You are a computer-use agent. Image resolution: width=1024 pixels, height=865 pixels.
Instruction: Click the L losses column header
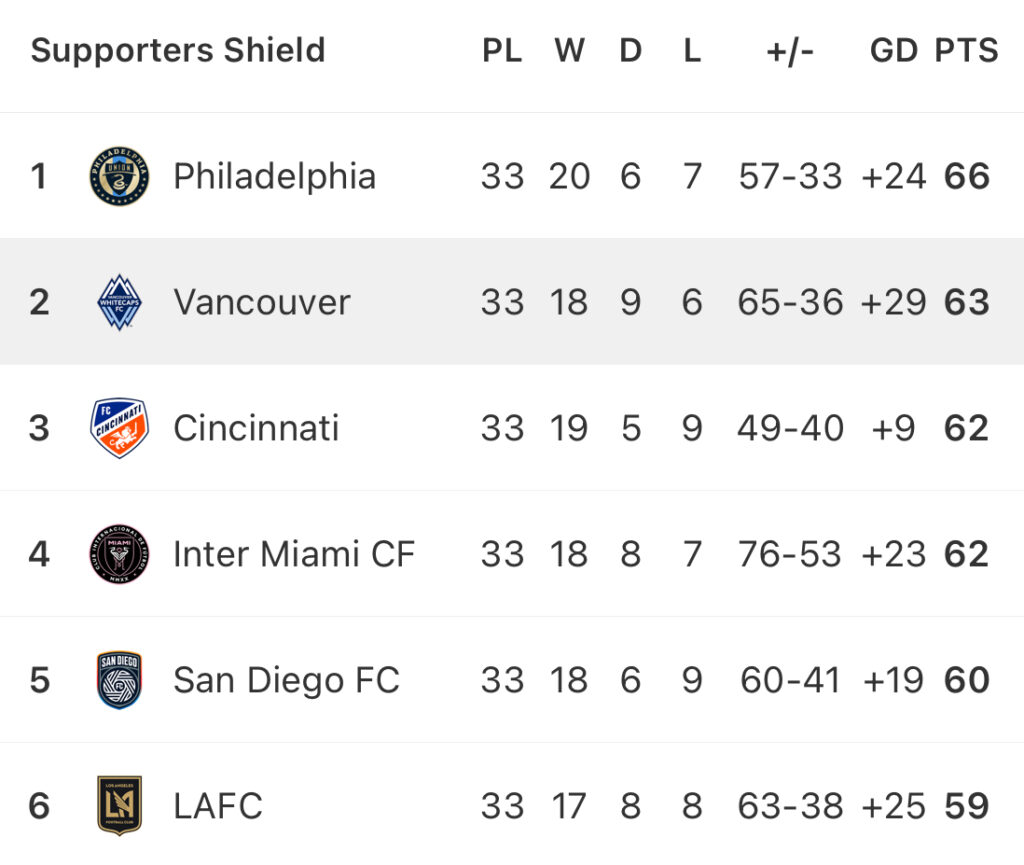point(692,50)
